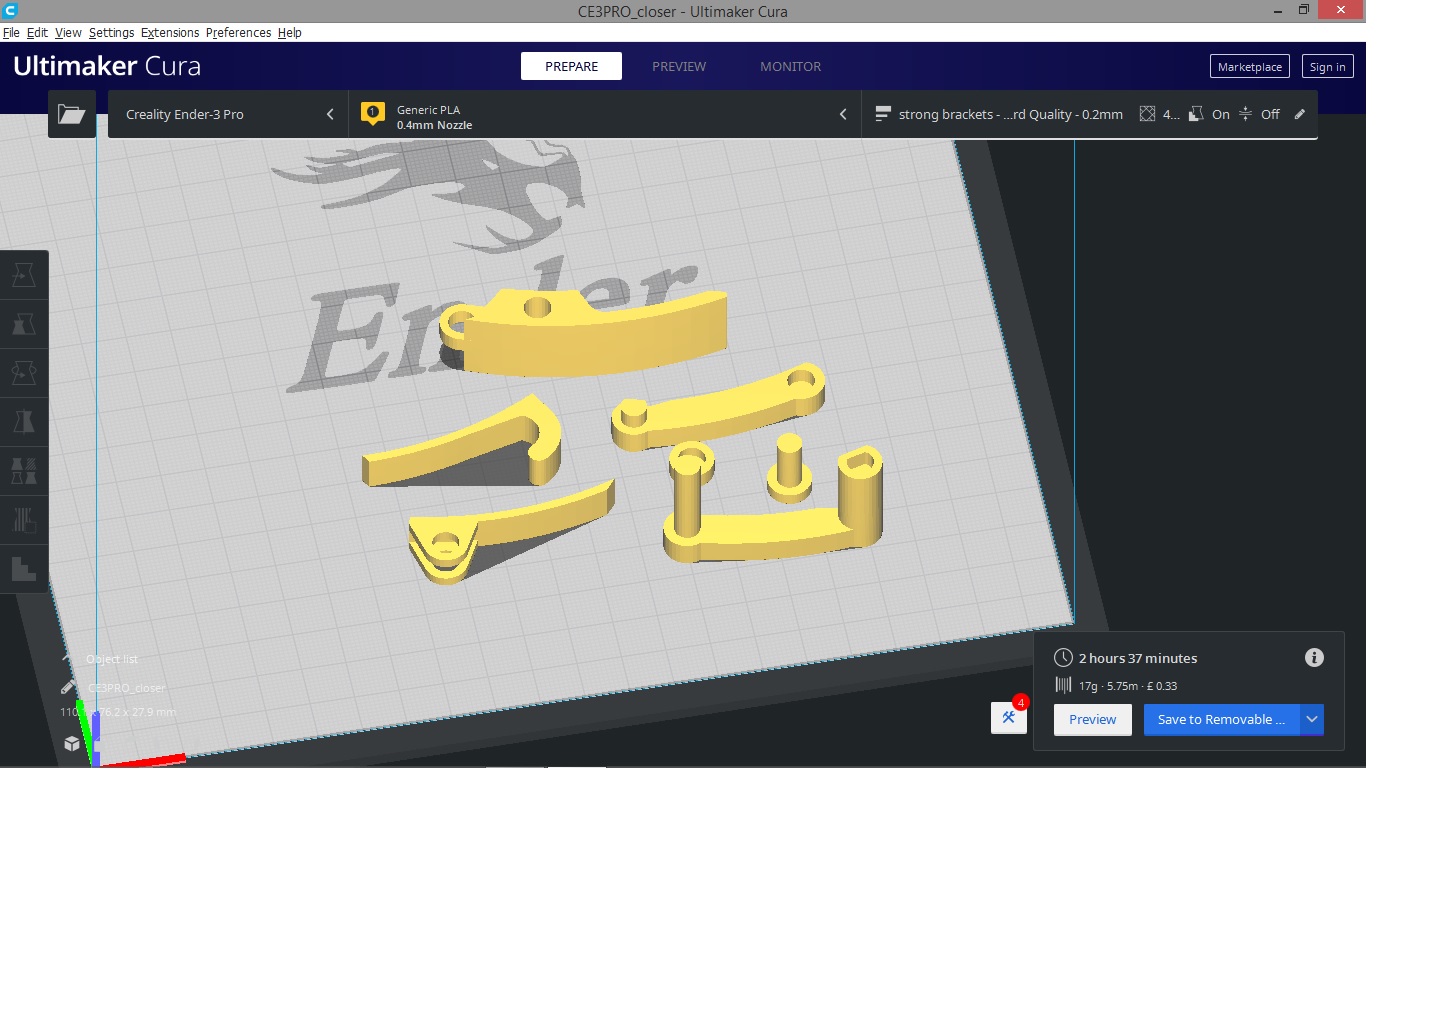Screen dimensions: 1440x1022
Task: Select the staircase-shaped tool at toolbar bottom
Action: 24,569
